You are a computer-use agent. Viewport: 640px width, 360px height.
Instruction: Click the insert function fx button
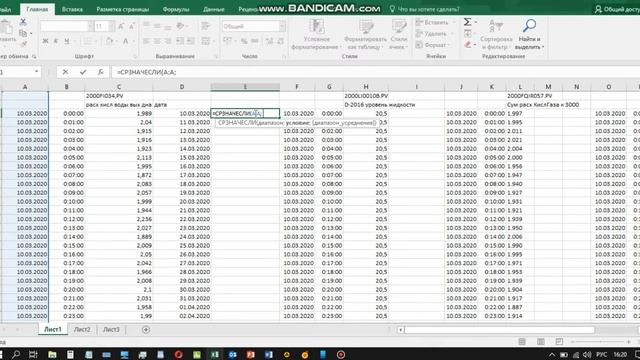tap(100, 72)
